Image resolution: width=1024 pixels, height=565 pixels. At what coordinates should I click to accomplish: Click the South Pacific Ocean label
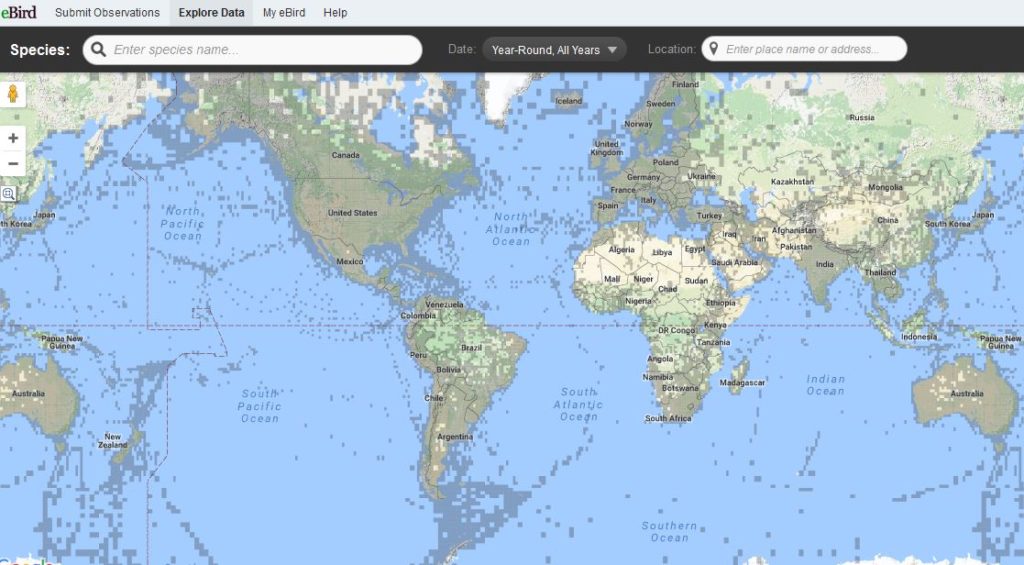coord(259,406)
